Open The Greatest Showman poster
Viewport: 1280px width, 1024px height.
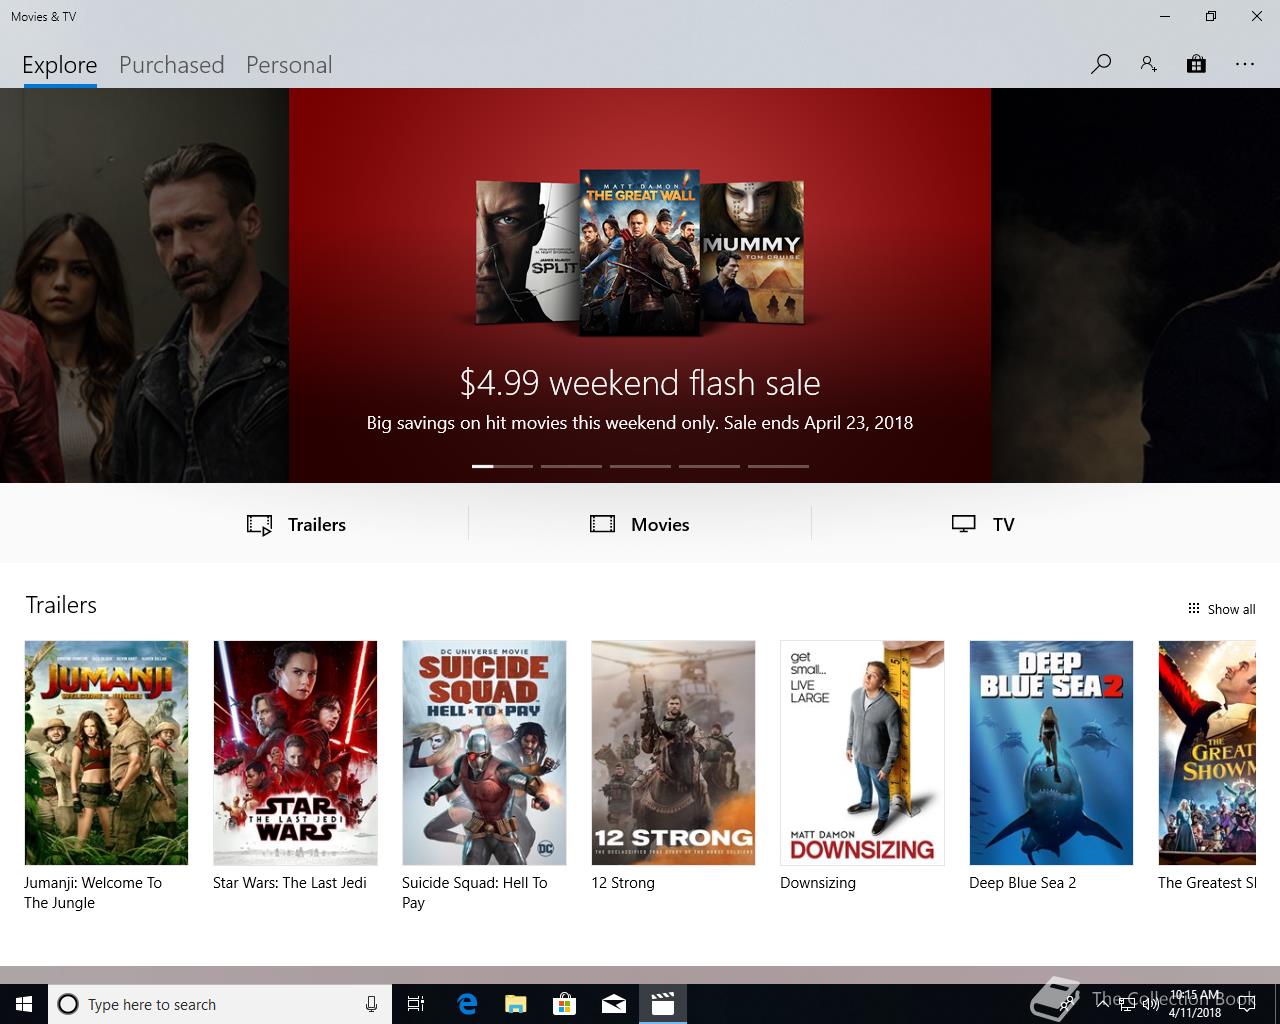1207,753
